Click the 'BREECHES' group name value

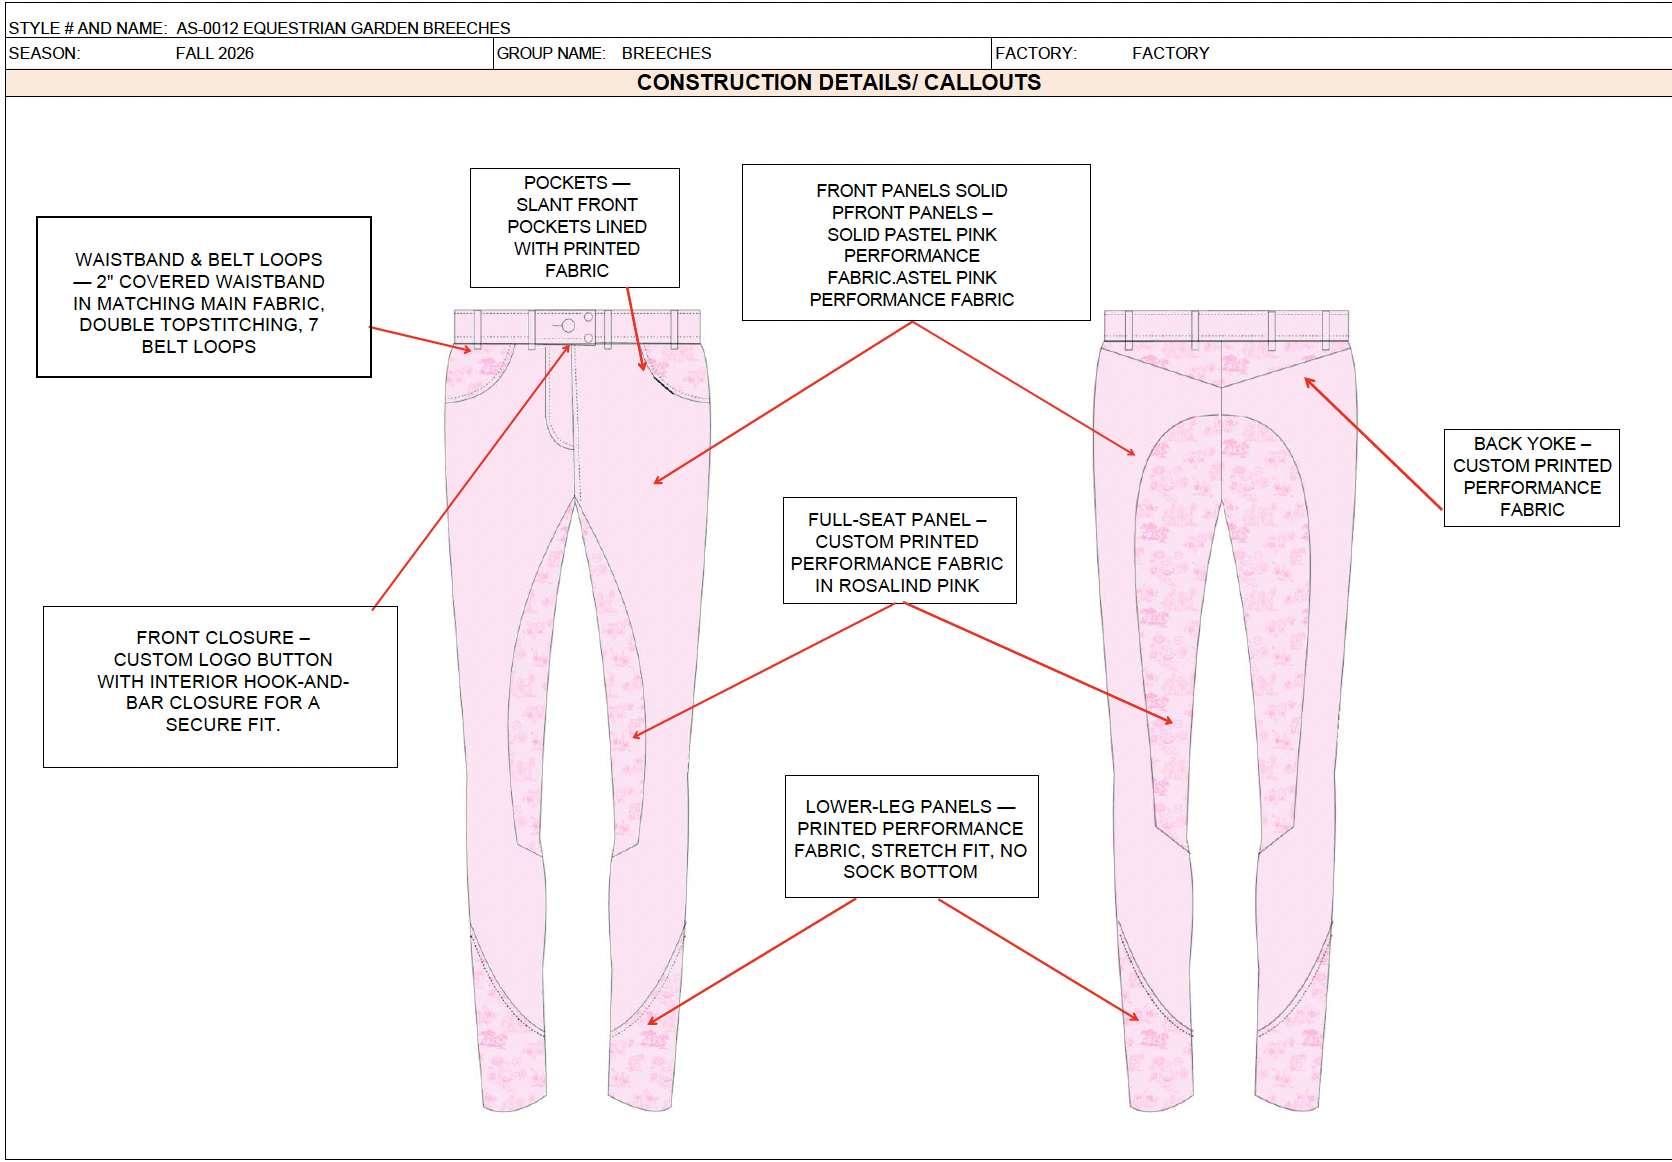666,53
